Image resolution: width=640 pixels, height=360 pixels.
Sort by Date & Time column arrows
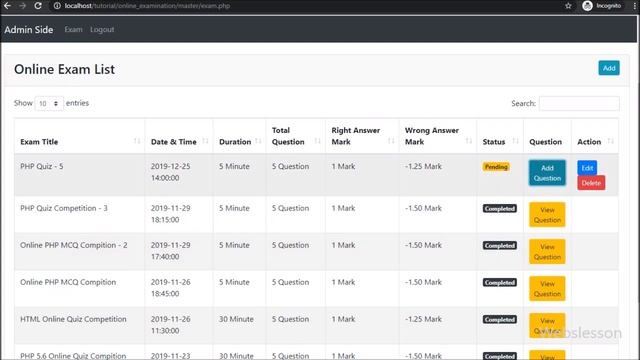[x=205, y=141]
